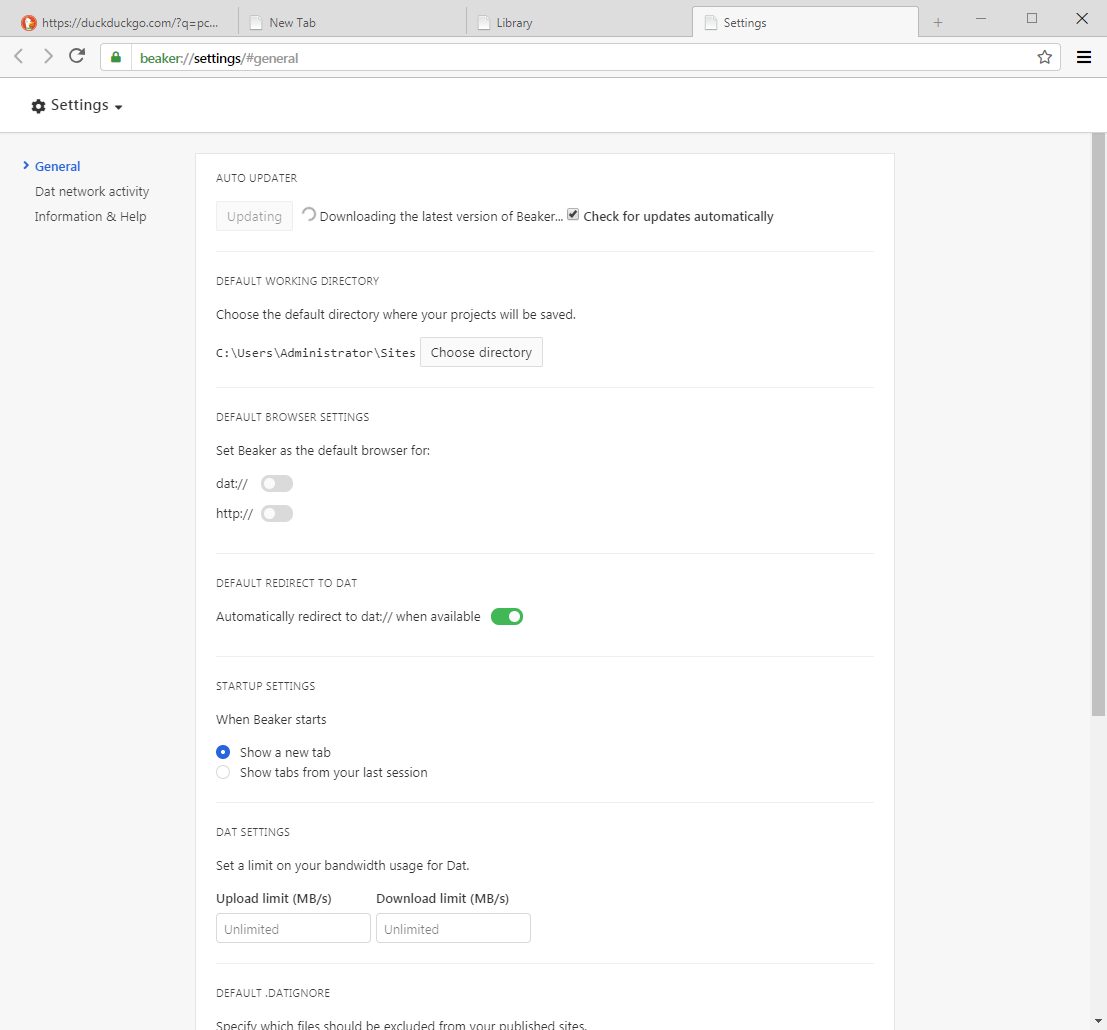Open a new tab with plus icon
This screenshot has width=1107, height=1030.
(937, 23)
